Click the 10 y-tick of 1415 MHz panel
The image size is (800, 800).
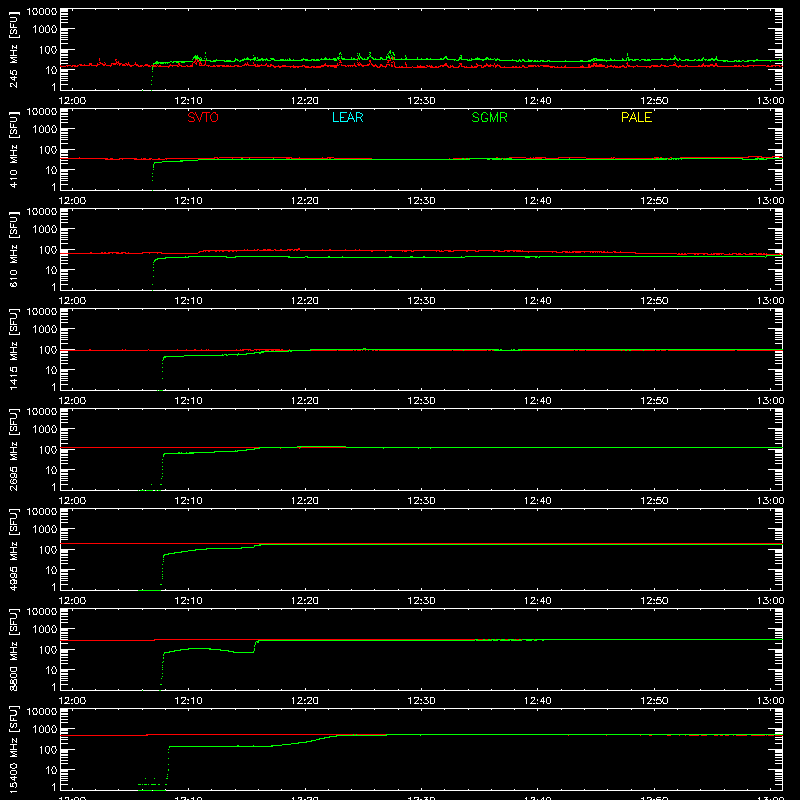51,370
